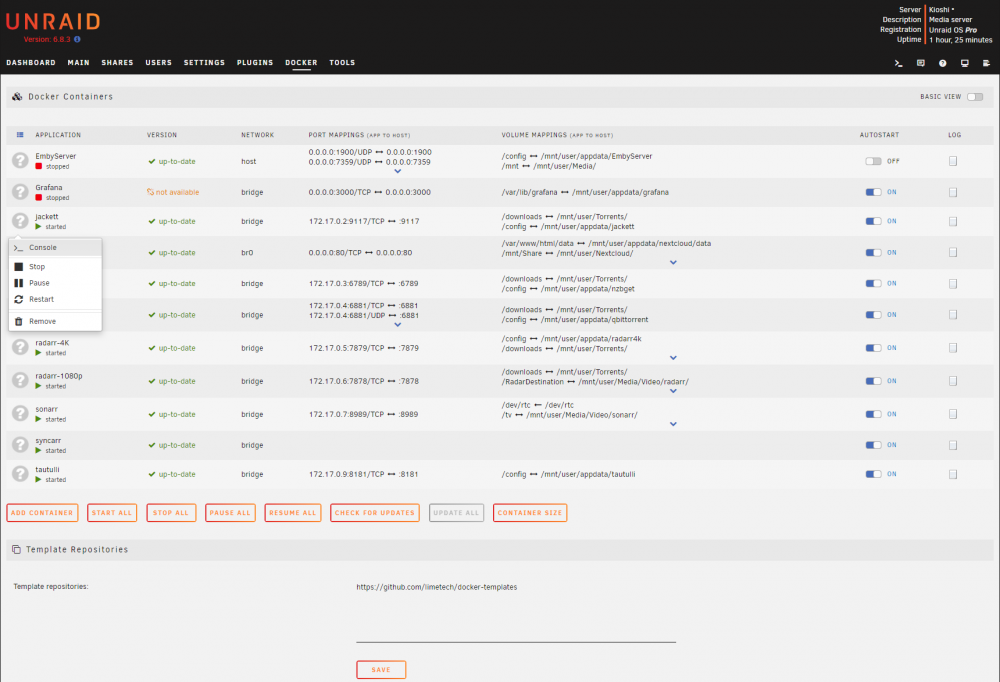The height and width of the screenshot is (682, 1000).
Task: Open the log icon for Grafana
Action: [953, 192]
